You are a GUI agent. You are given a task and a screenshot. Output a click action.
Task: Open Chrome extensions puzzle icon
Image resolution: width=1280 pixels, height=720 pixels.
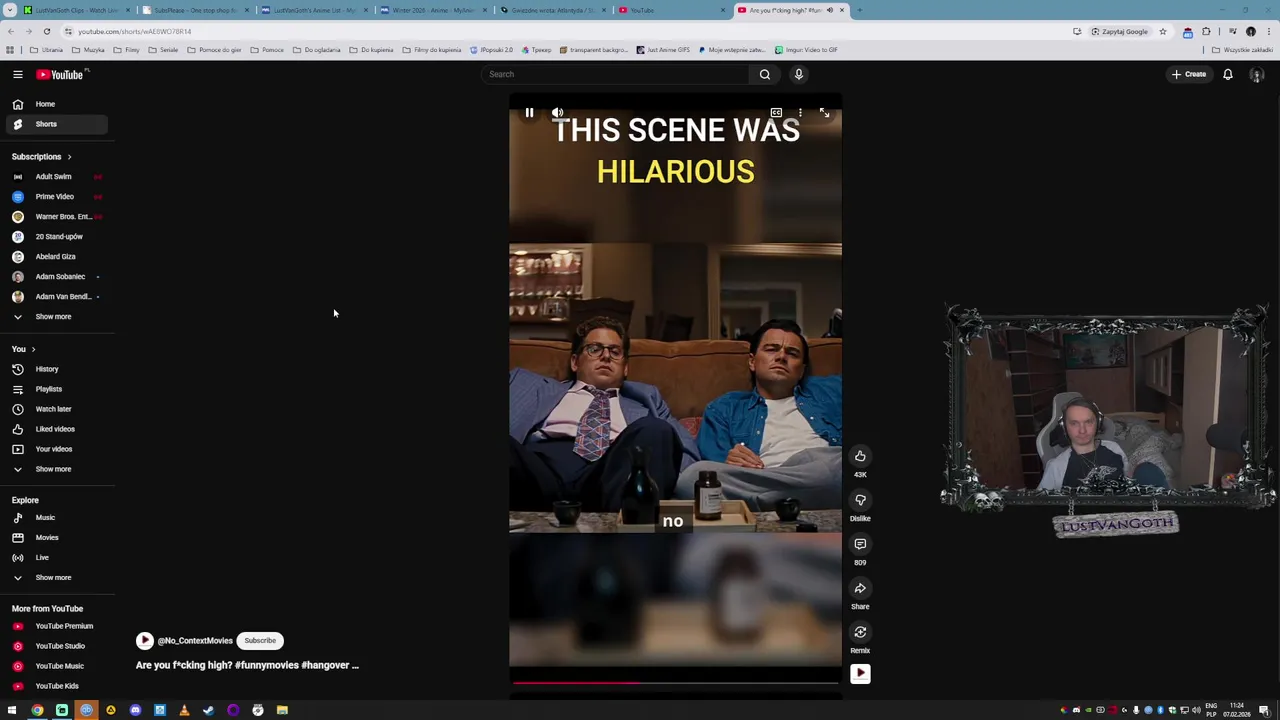[x=1206, y=31]
